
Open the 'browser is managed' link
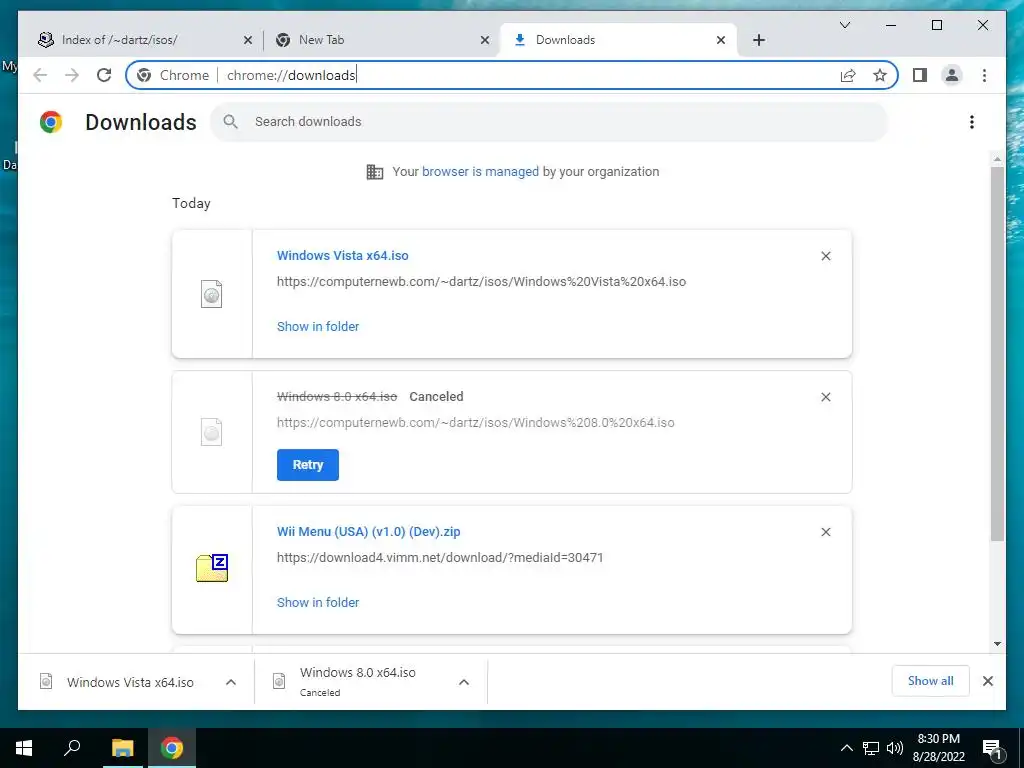(x=480, y=172)
